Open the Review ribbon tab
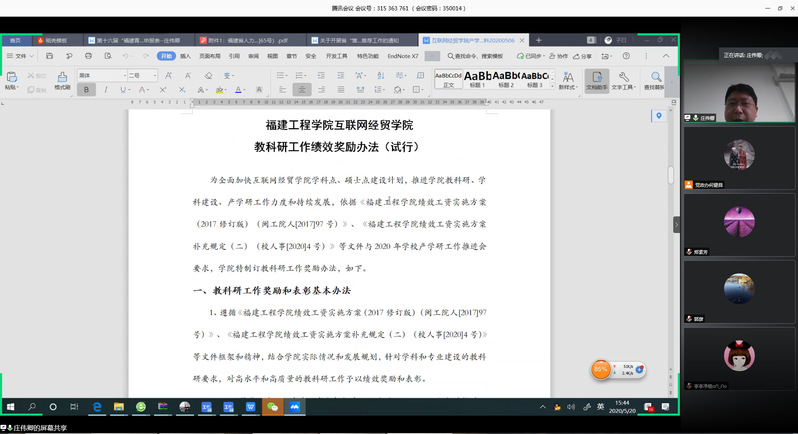The height and width of the screenshot is (434, 798). pos(253,56)
